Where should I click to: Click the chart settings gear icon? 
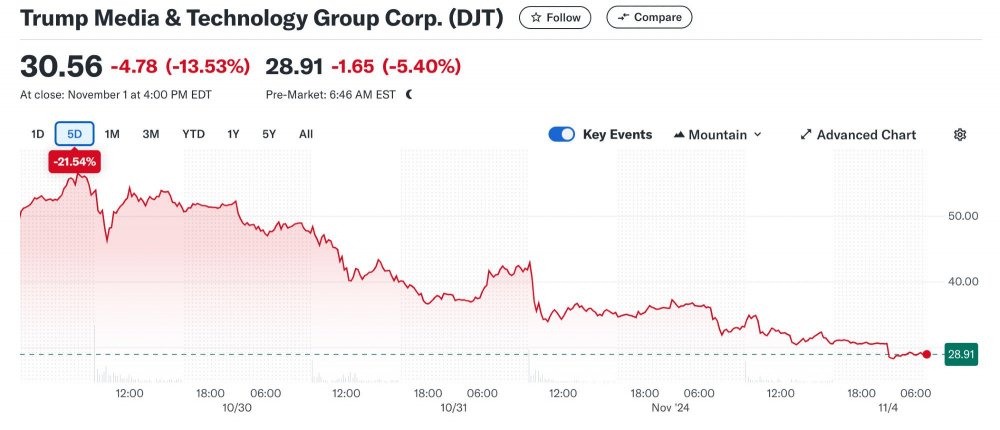click(x=960, y=135)
